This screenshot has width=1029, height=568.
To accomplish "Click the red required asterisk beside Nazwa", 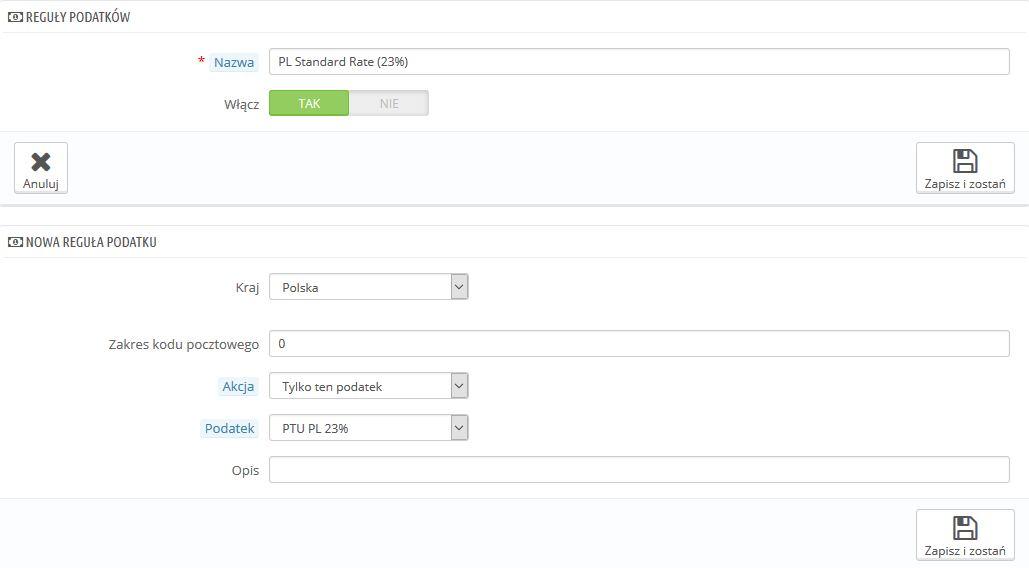I will coord(202,62).
